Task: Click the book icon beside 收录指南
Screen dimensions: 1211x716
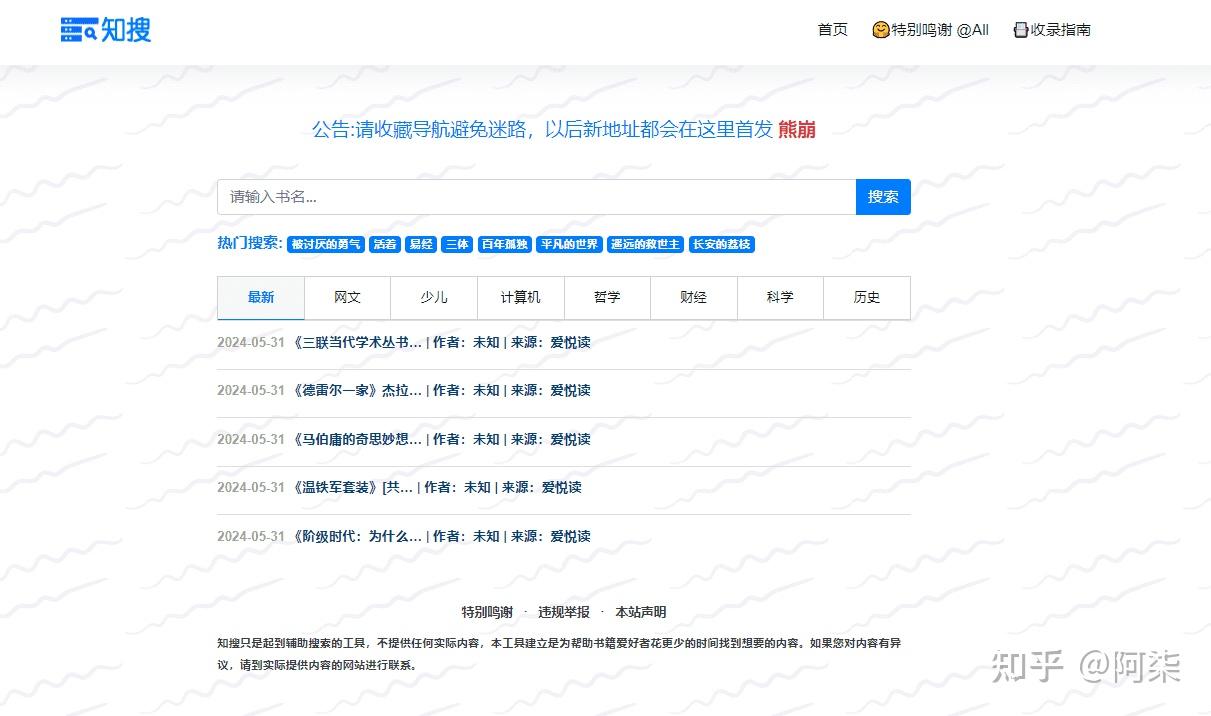Action: (x=1020, y=29)
